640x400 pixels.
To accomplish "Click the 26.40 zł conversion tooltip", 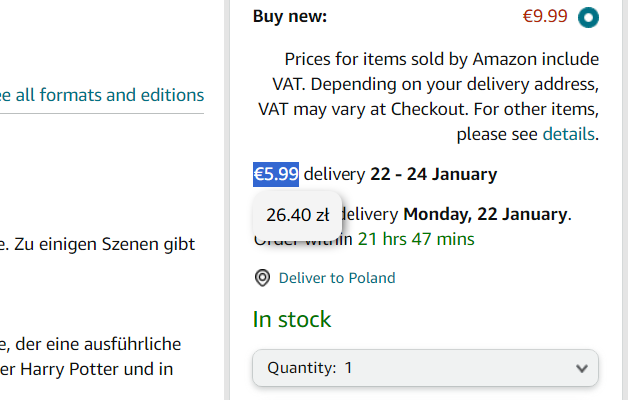I will (297, 214).
